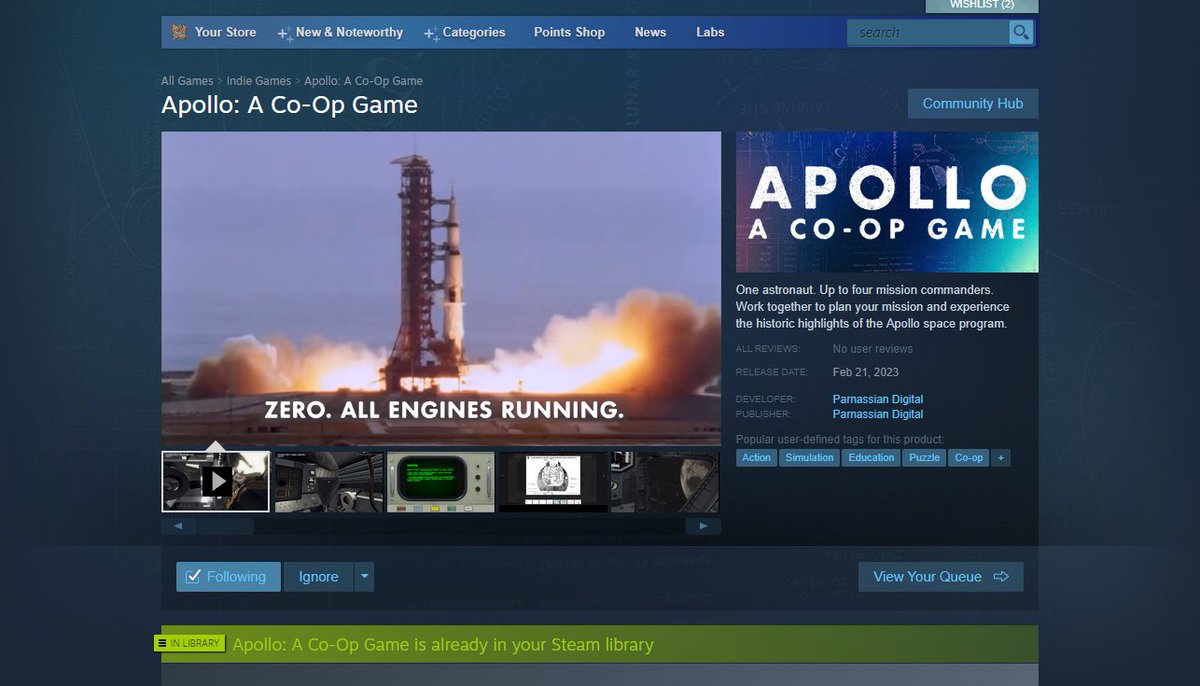
Task: Select the Simulation tag
Action: tap(809, 457)
